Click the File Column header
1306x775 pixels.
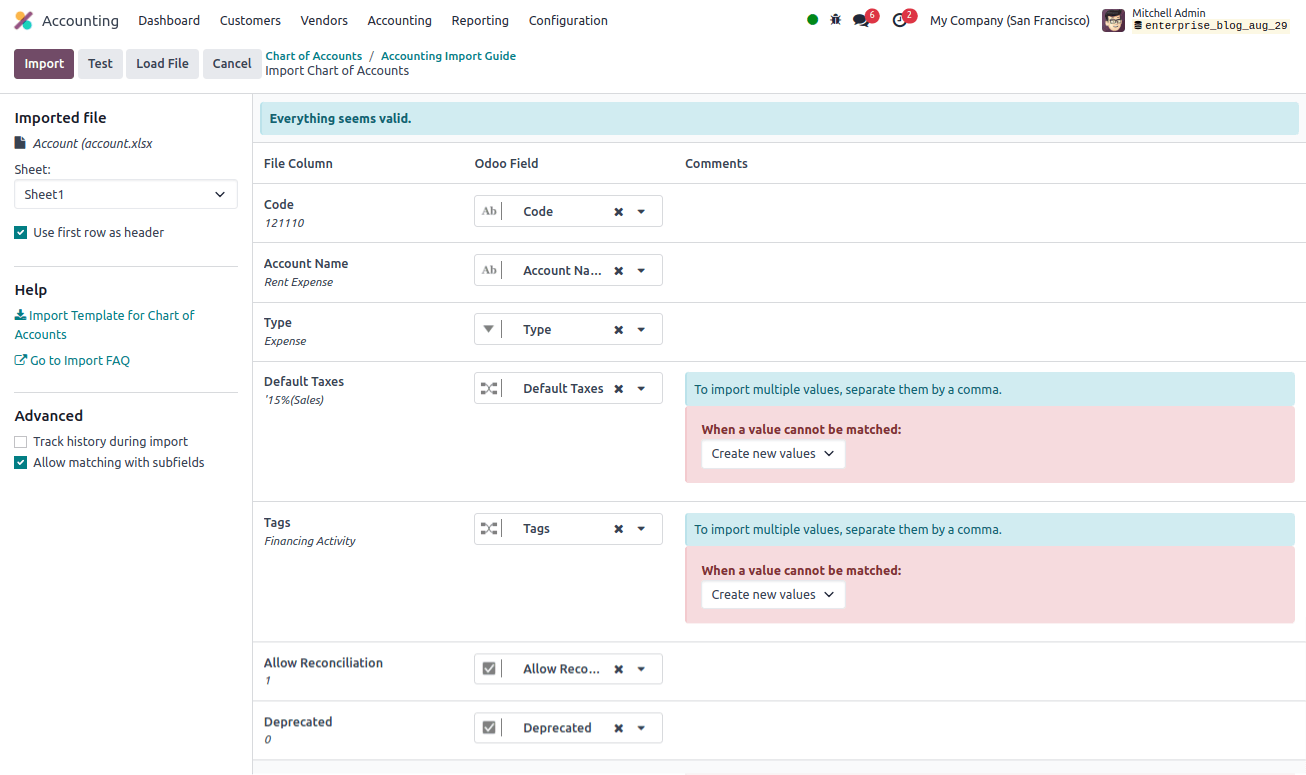click(298, 163)
